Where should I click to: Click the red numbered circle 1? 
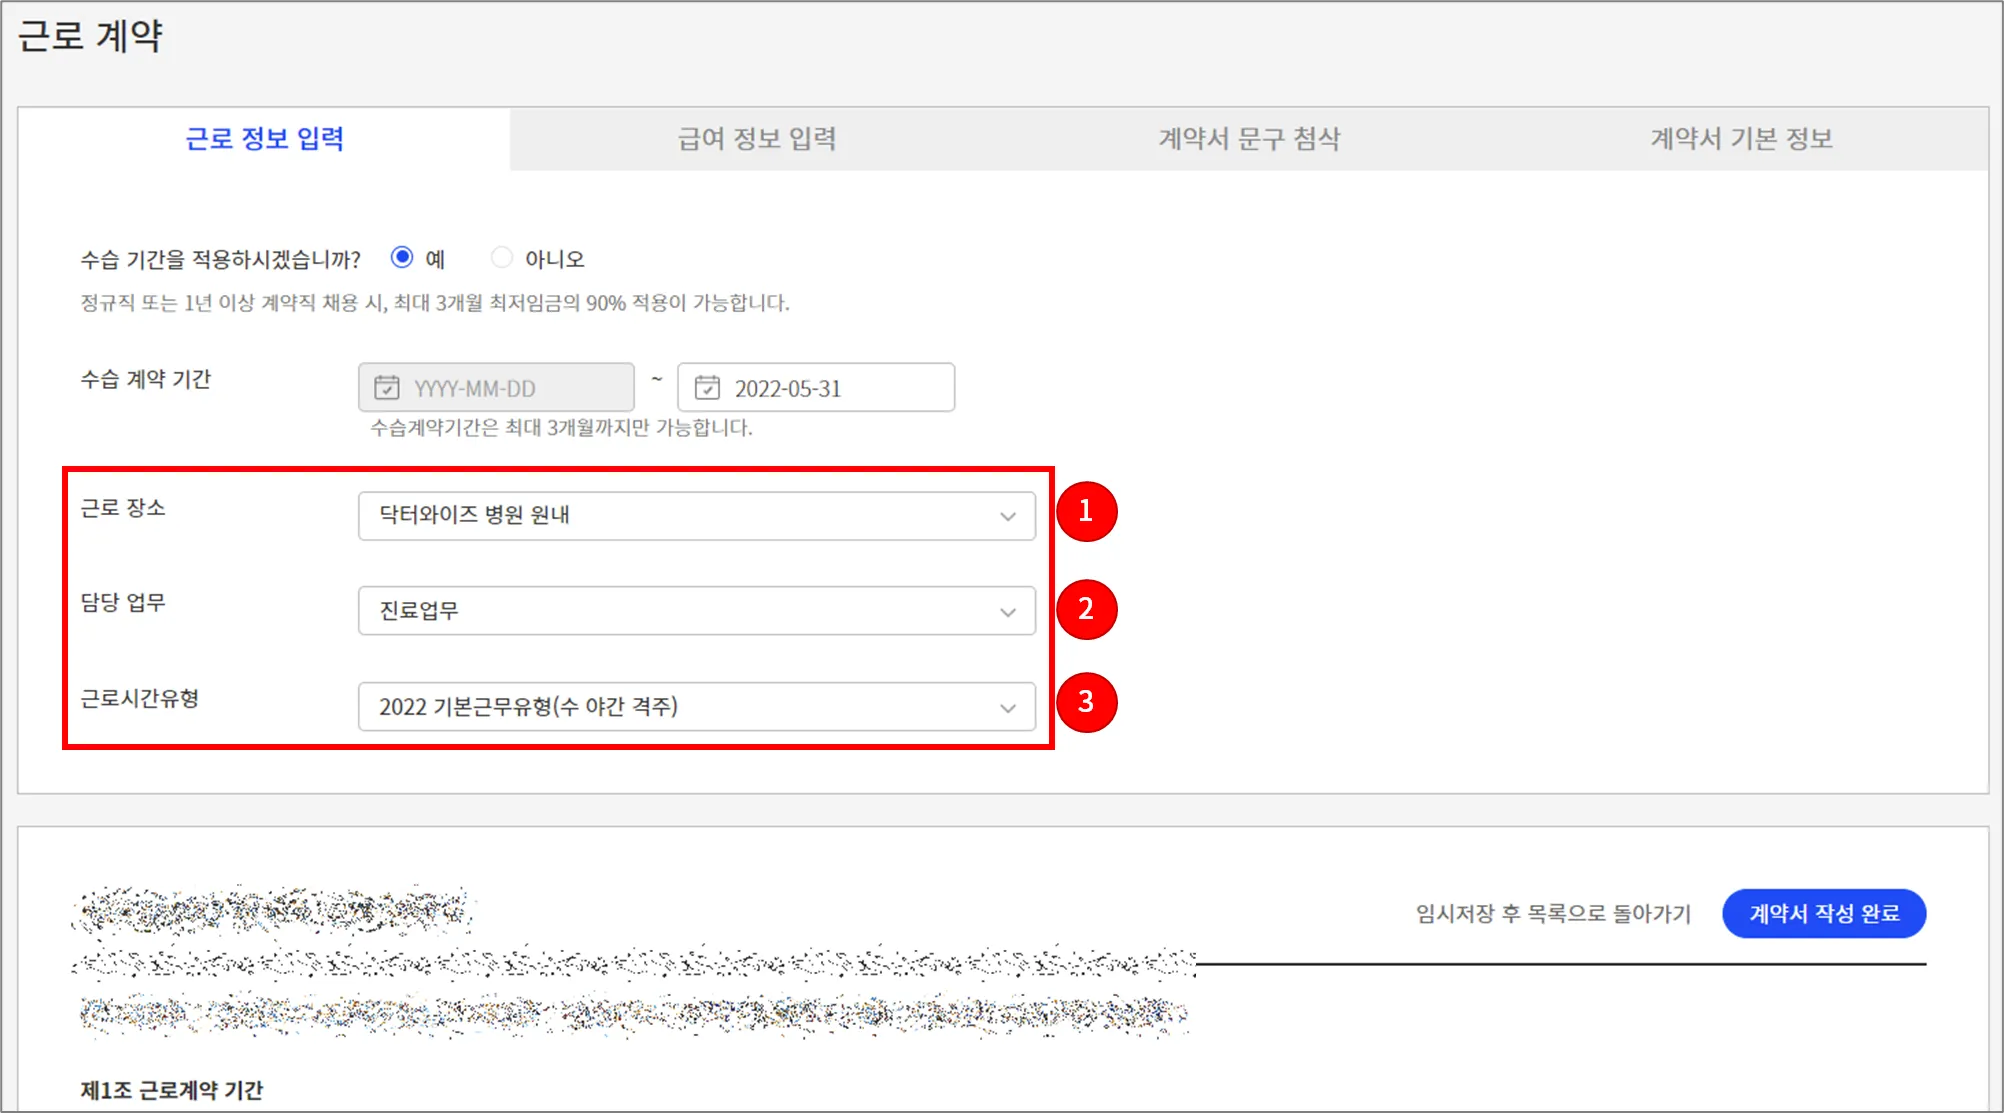[1086, 512]
